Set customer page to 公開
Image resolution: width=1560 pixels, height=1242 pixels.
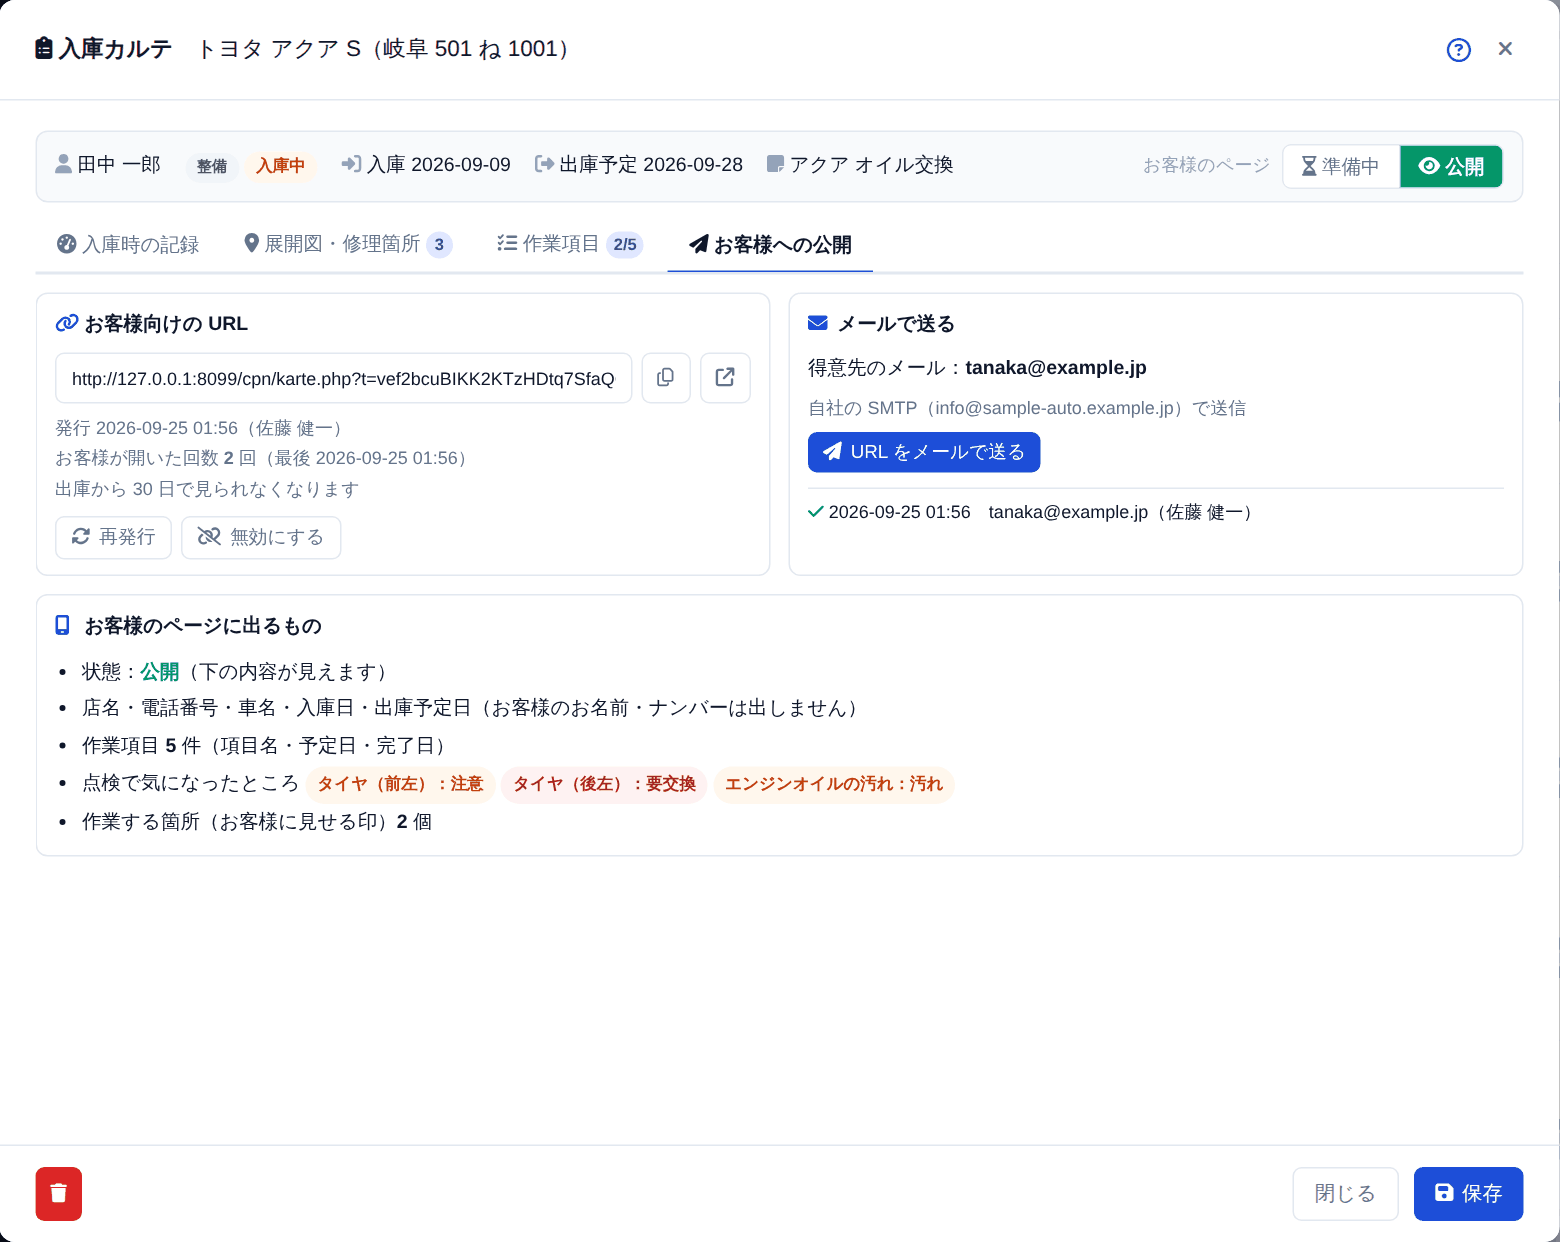coord(1451,166)
